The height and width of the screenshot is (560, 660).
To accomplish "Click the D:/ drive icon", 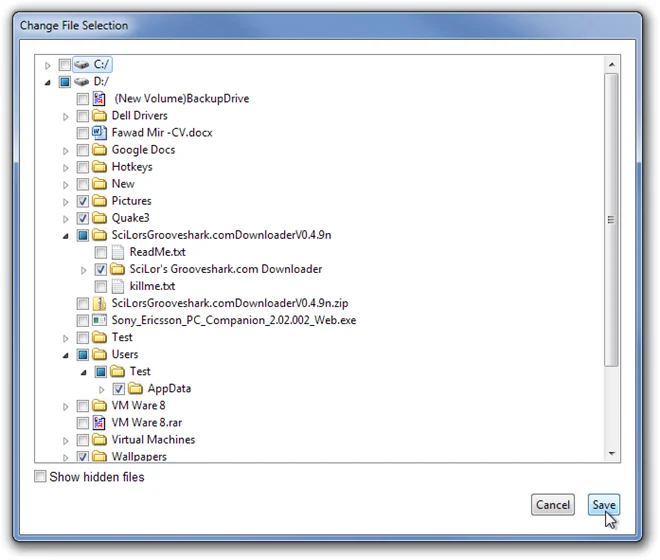I will point(82,82).
